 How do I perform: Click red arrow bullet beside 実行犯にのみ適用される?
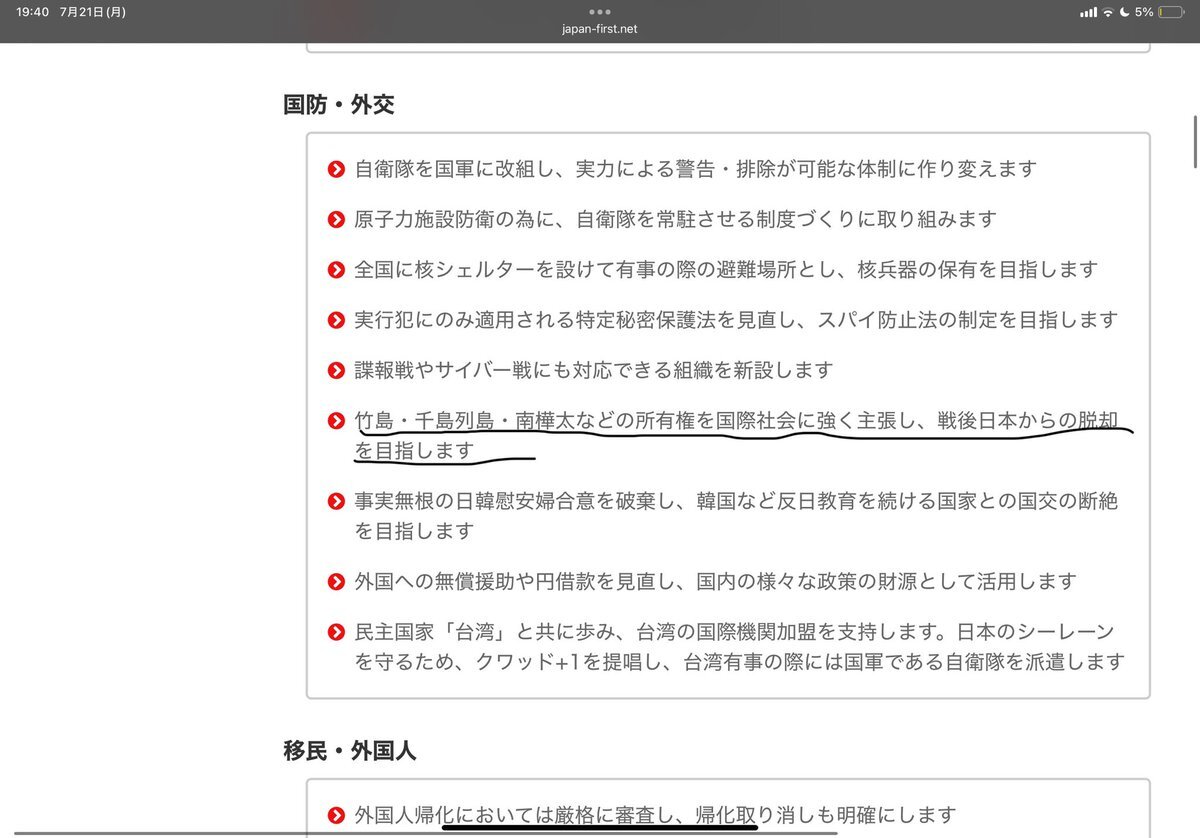pos(336,321)
